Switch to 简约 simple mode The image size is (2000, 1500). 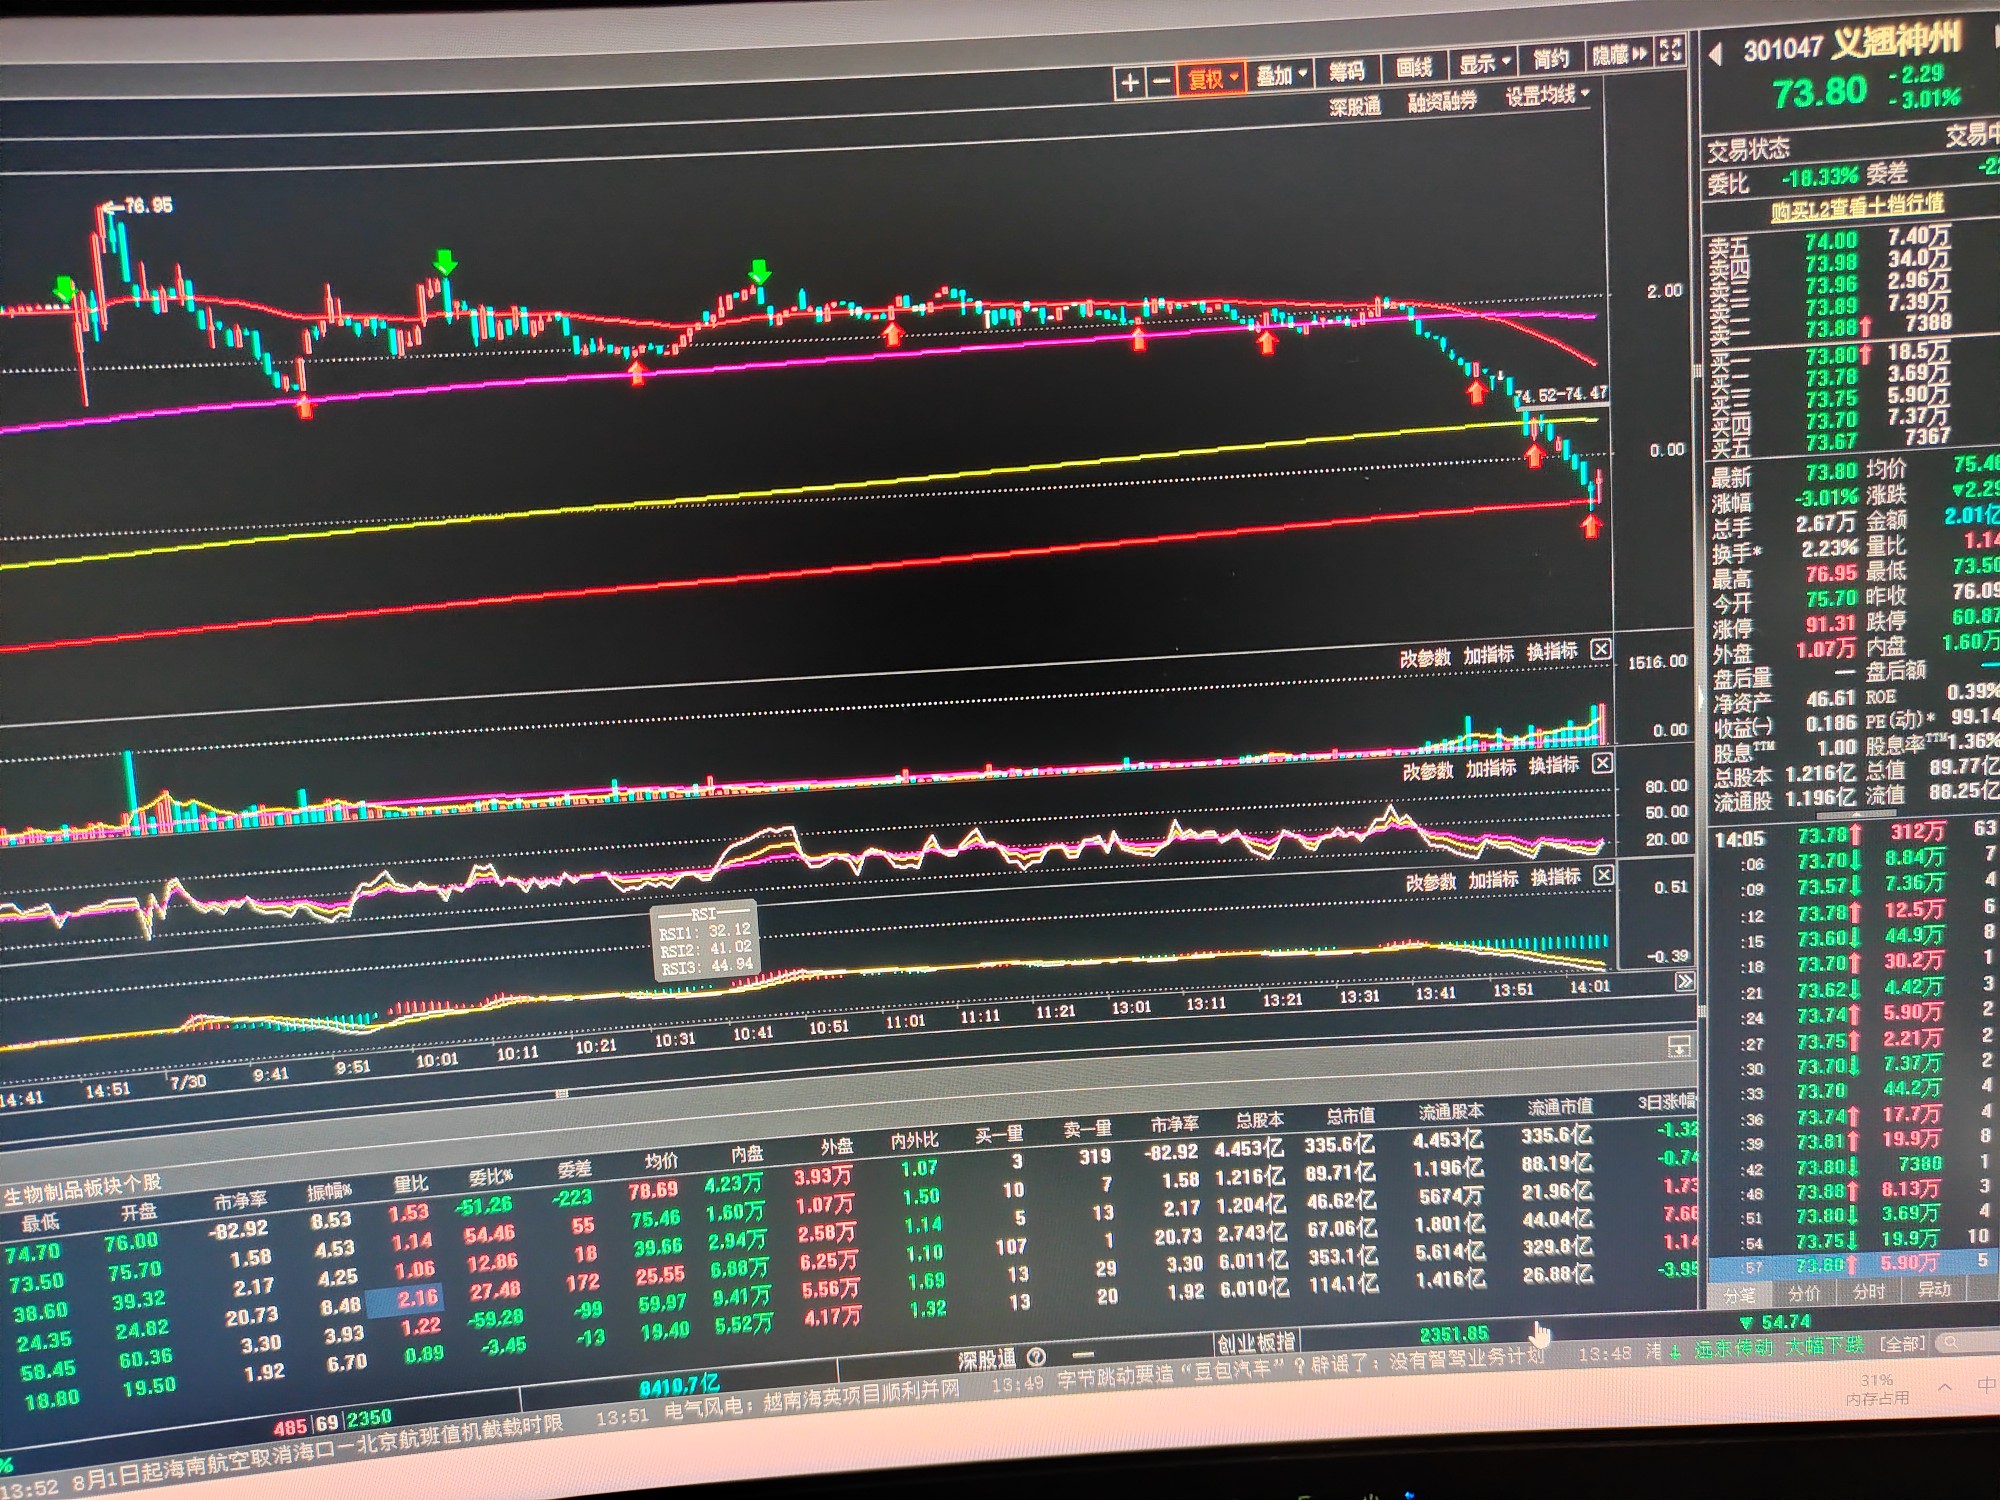[x=1551, y=59]
